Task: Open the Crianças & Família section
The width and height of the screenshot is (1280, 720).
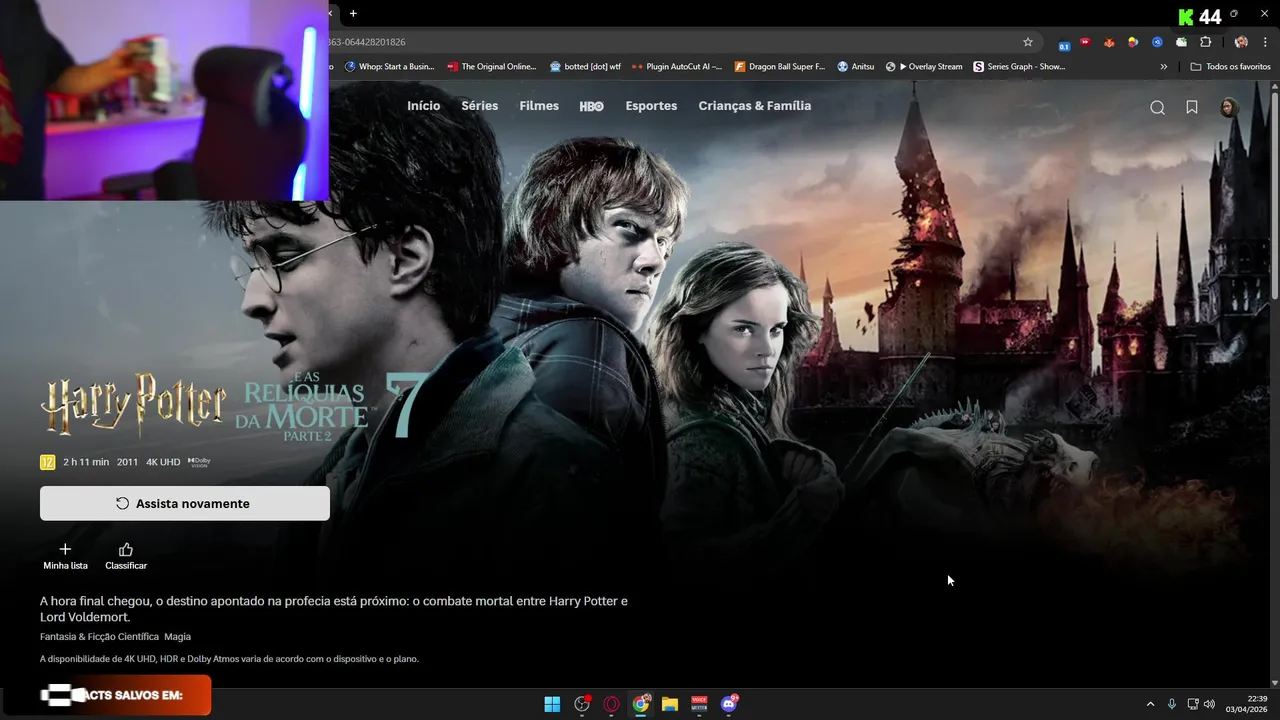Action: pyautogui.click(x=755, y=106)
